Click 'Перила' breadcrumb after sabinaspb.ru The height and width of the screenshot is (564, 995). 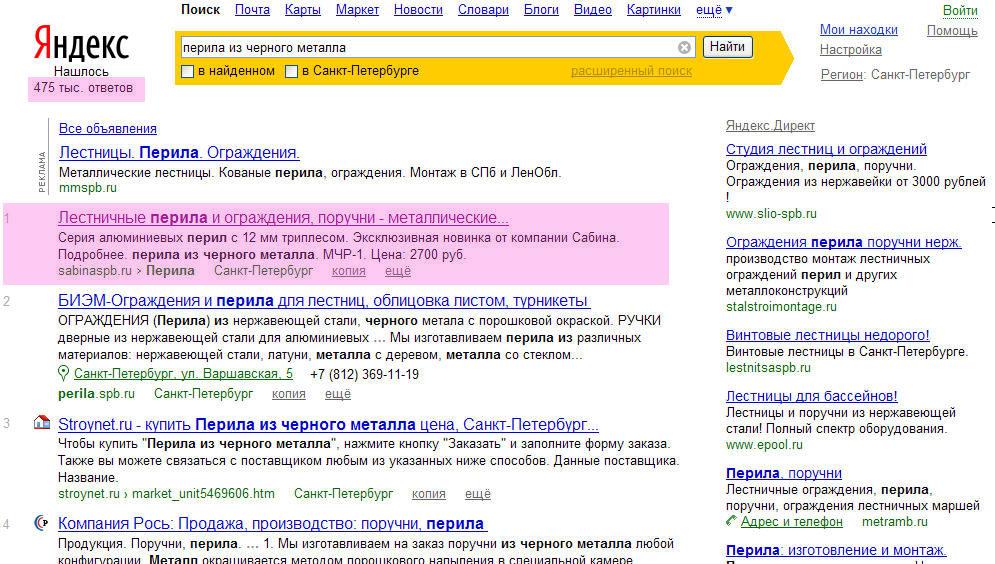point(170,271)
